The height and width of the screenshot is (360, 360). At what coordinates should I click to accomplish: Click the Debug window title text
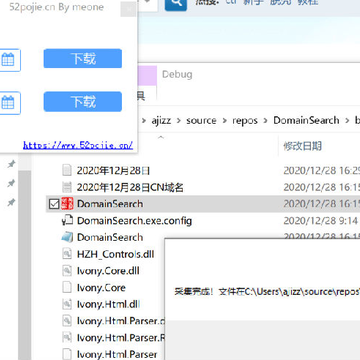coord(177,74)
